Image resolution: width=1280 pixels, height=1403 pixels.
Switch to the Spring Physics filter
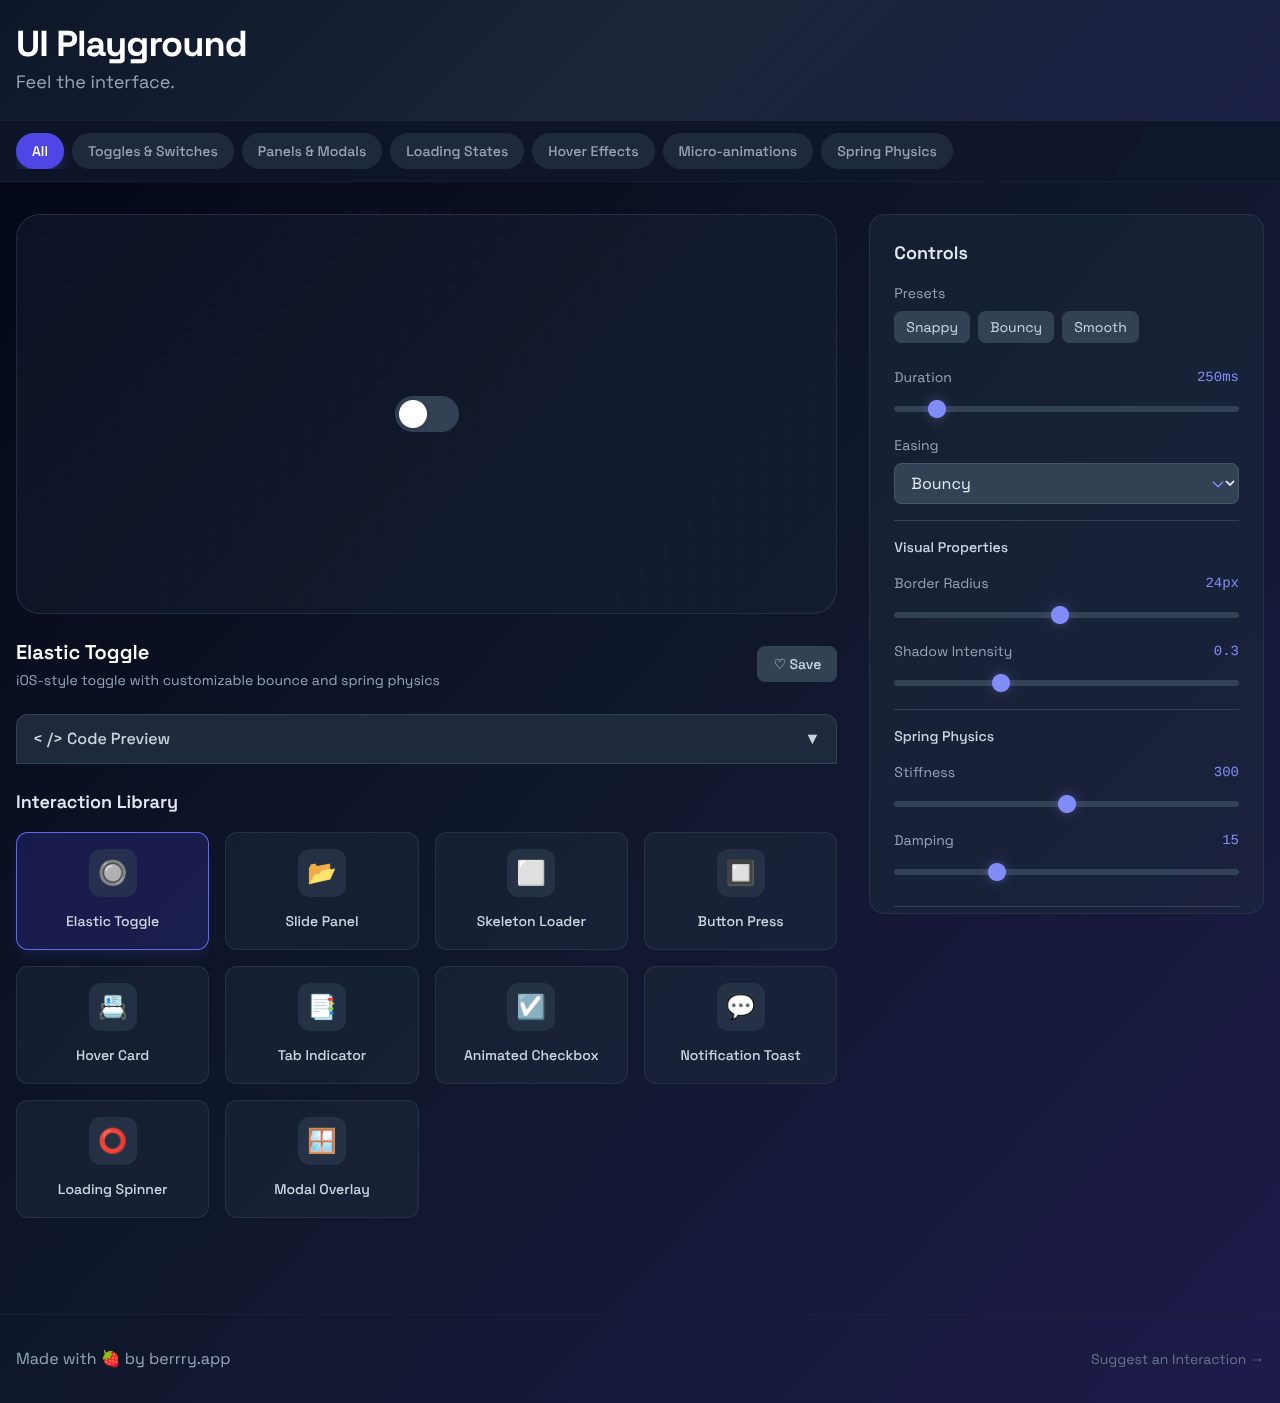(x=886, y=151)
